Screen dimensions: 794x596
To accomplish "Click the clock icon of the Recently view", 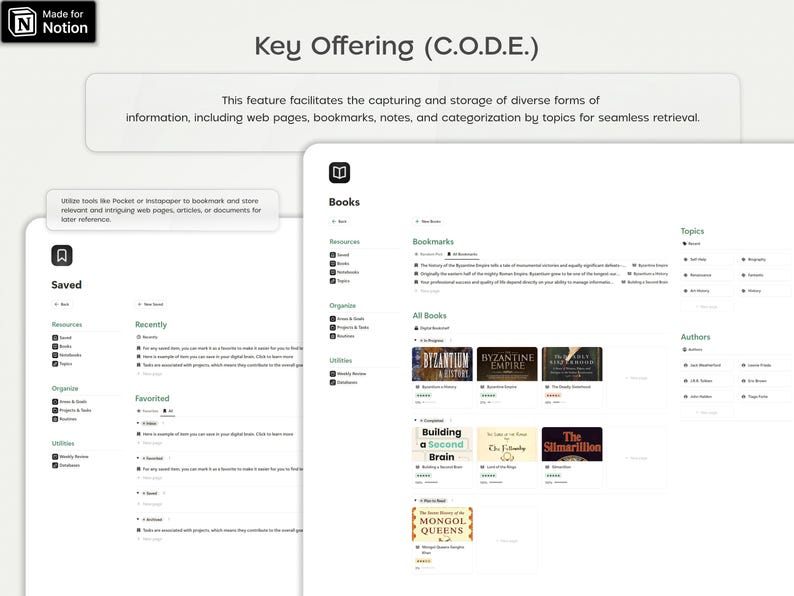I will pos(138,337).
